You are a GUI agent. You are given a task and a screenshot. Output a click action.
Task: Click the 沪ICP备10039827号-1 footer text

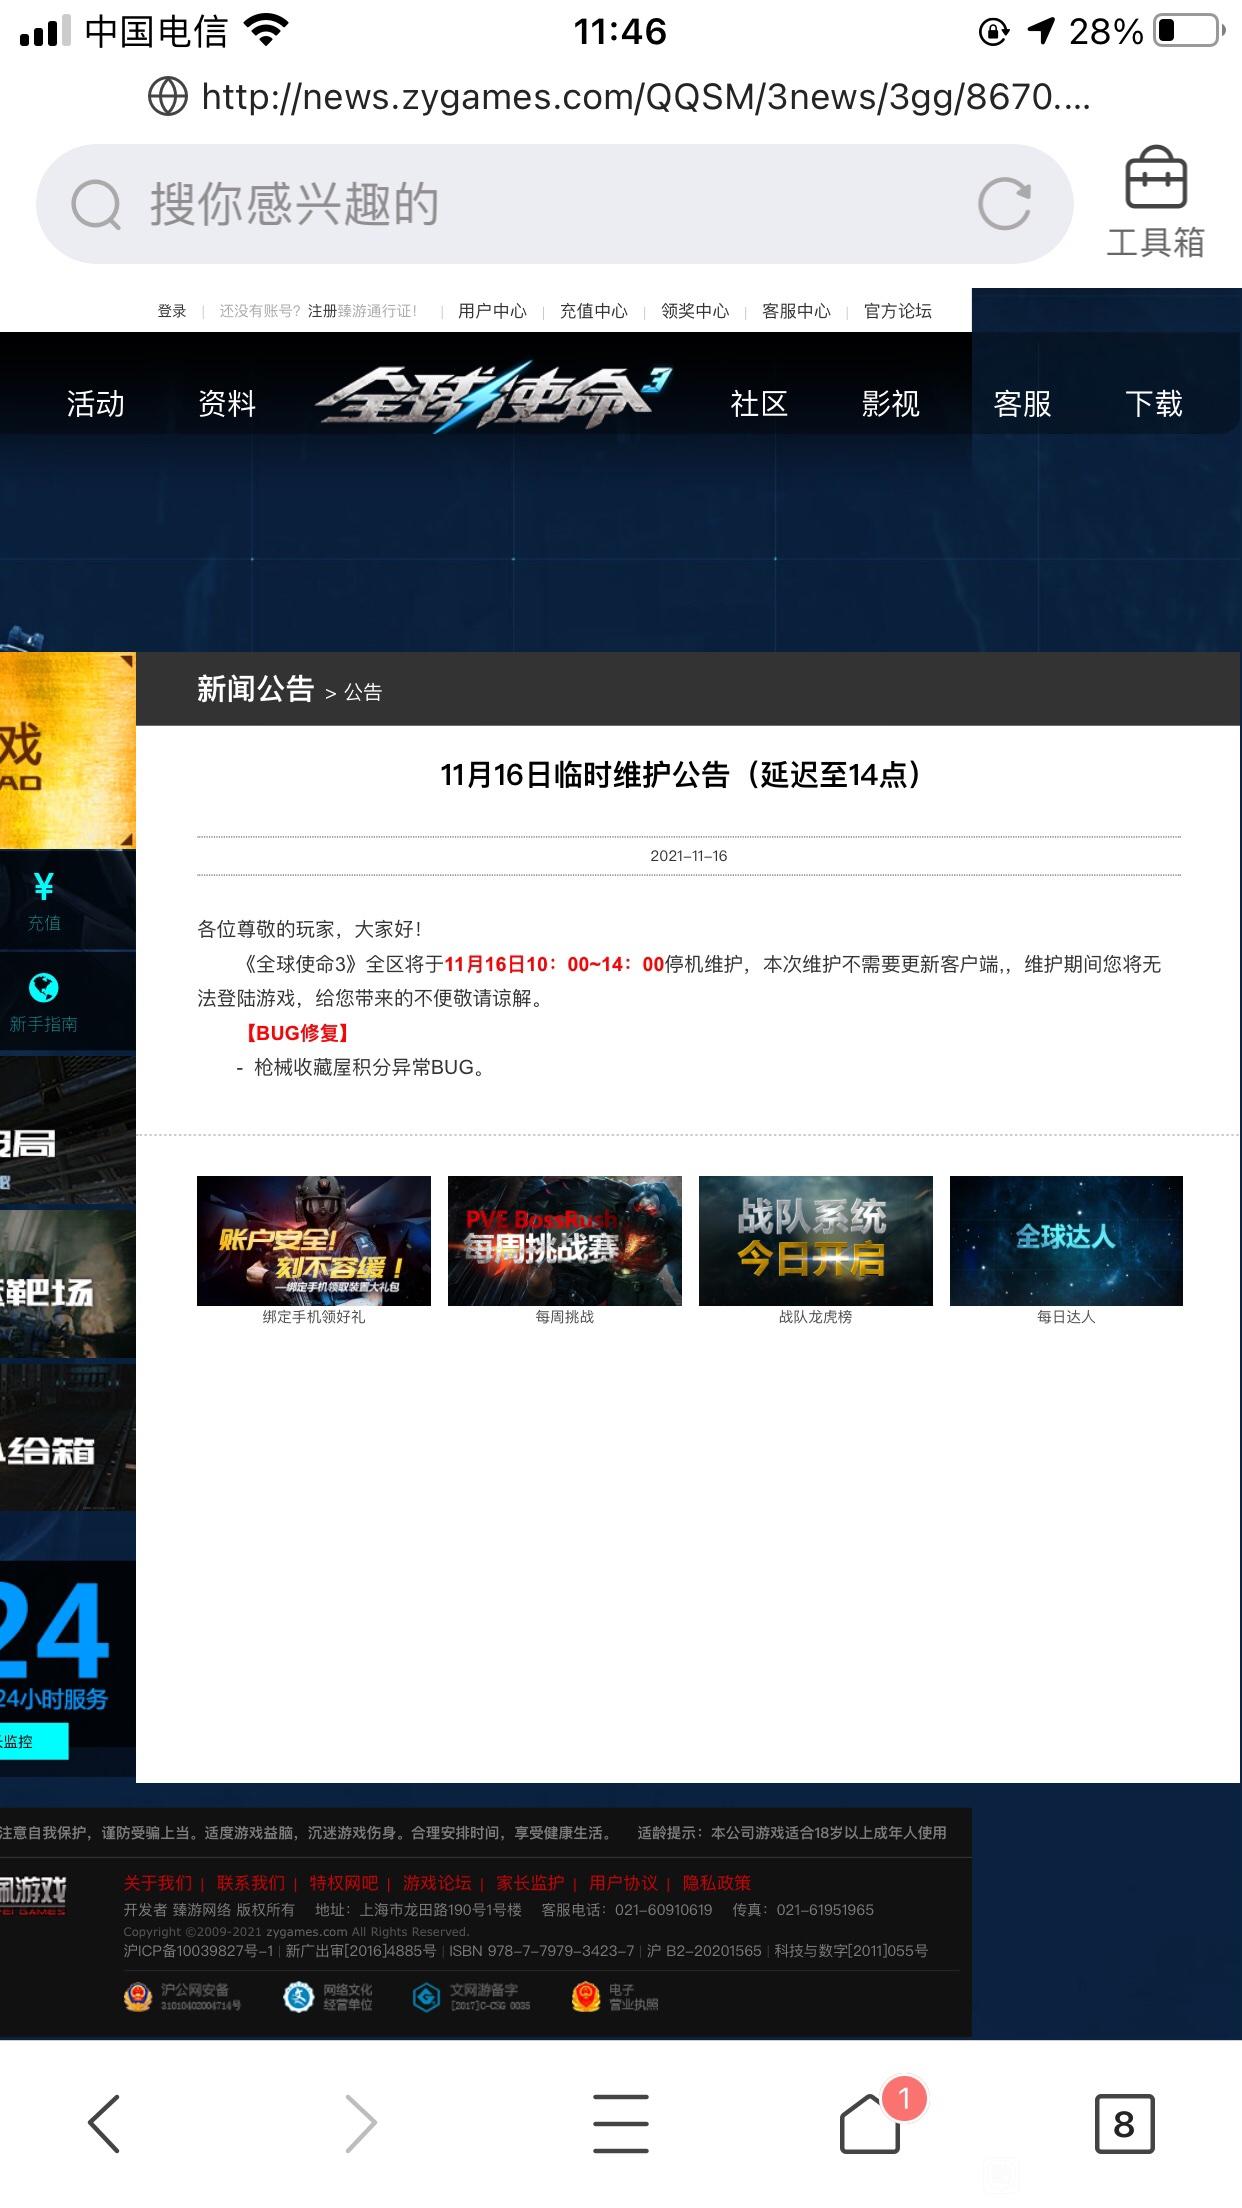[x=198, y=1951]
